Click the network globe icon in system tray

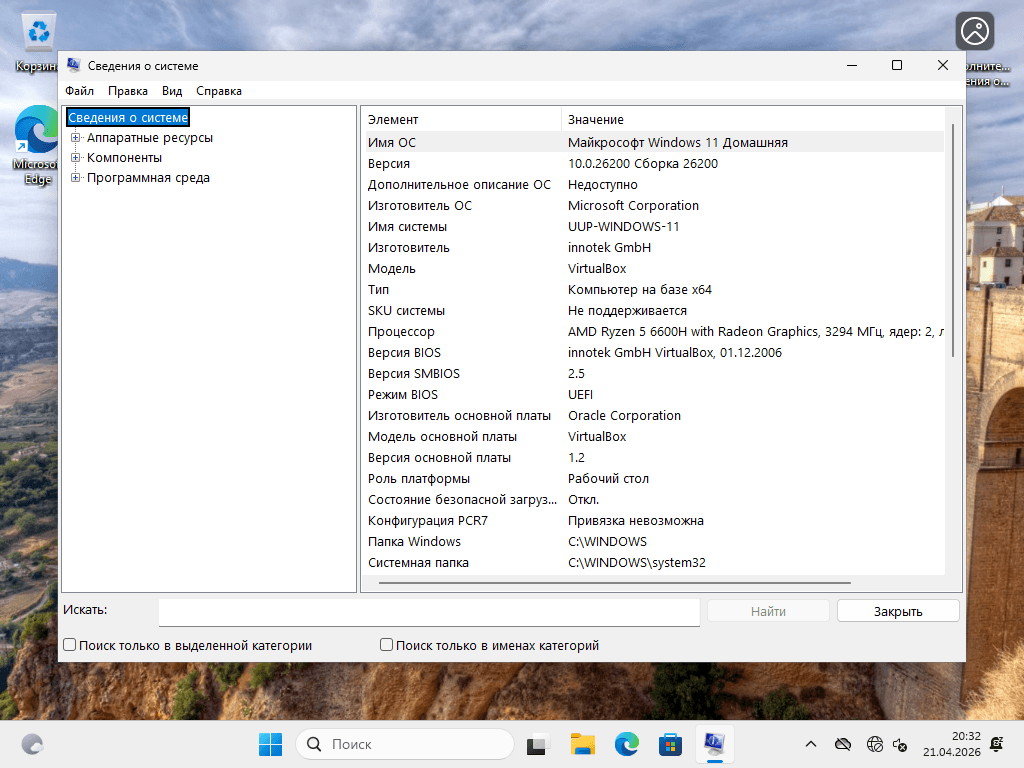[875, 744]
